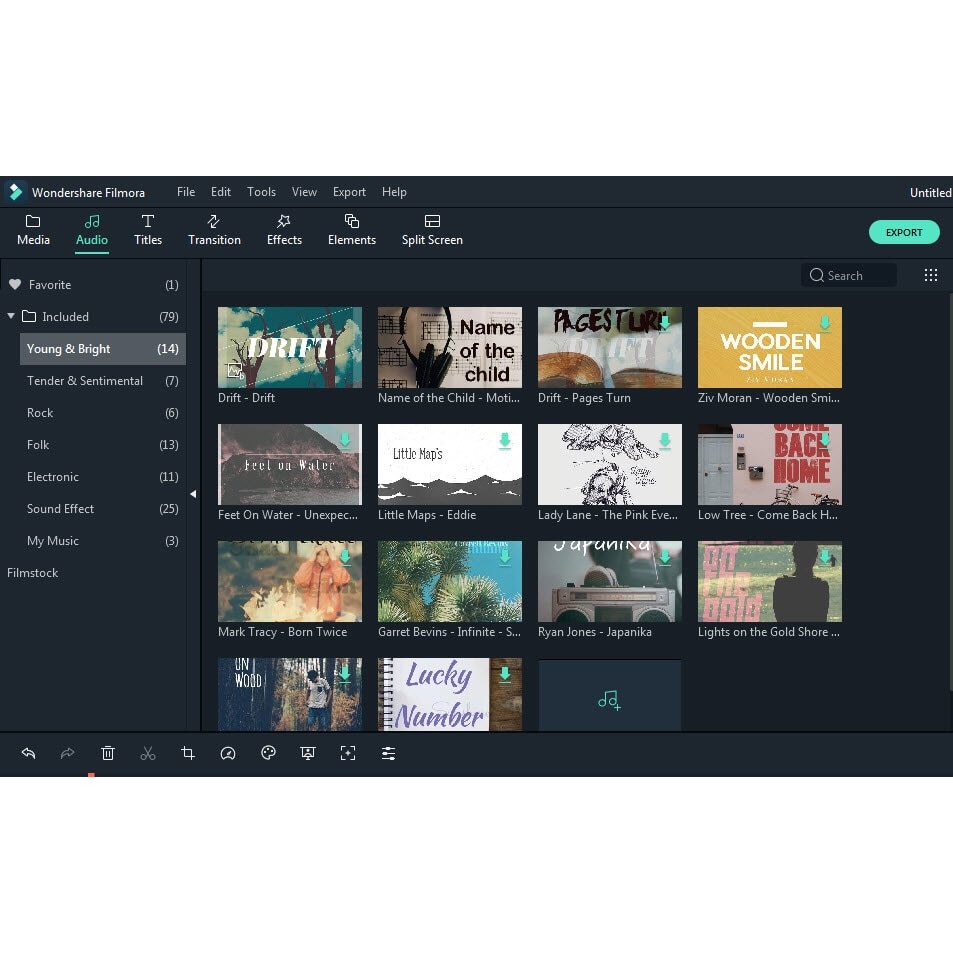Image resolution: width=953 pixels, height=953 pixels.
Task: Collapse the Included folder tree
Action: (11, 316)
